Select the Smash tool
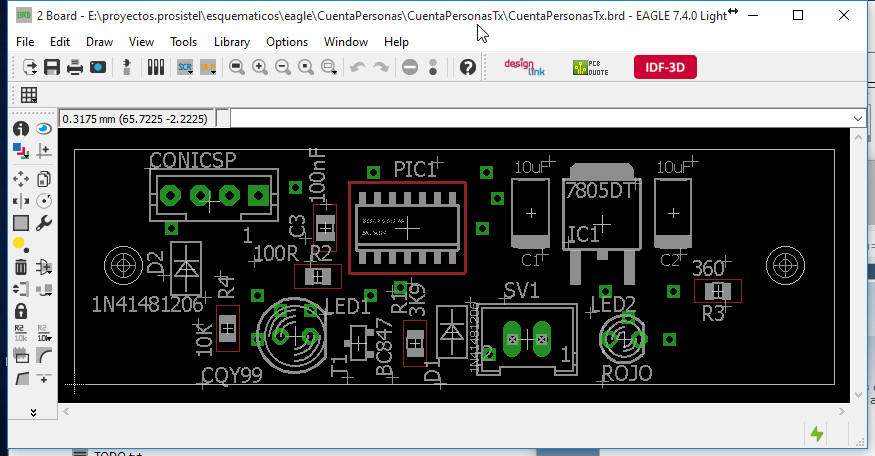 tap(21, 355)
